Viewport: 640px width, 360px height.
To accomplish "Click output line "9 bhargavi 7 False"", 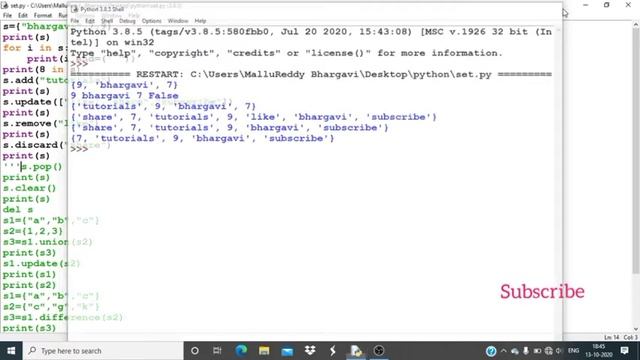I will click(x=124, y=96).
